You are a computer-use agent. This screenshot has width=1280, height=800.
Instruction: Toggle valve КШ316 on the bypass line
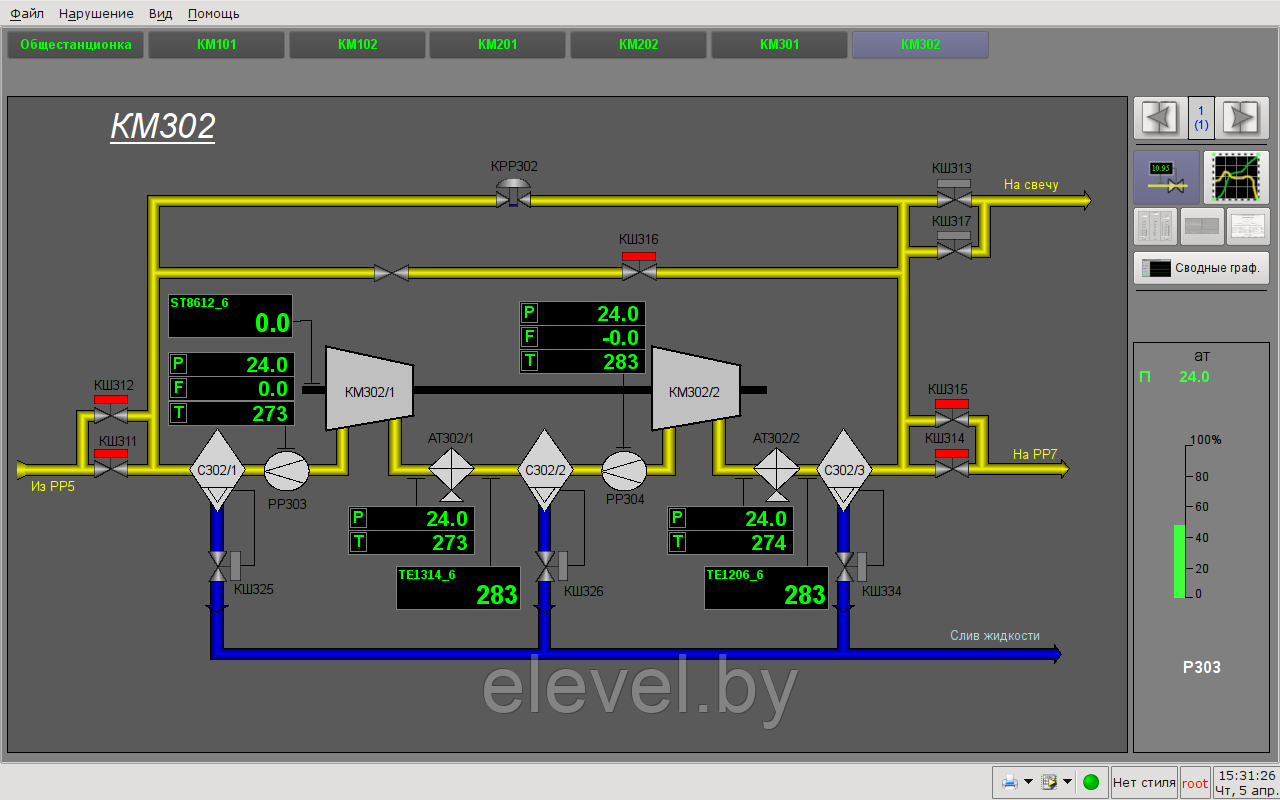pyautogui.click(x=638, y=271)
